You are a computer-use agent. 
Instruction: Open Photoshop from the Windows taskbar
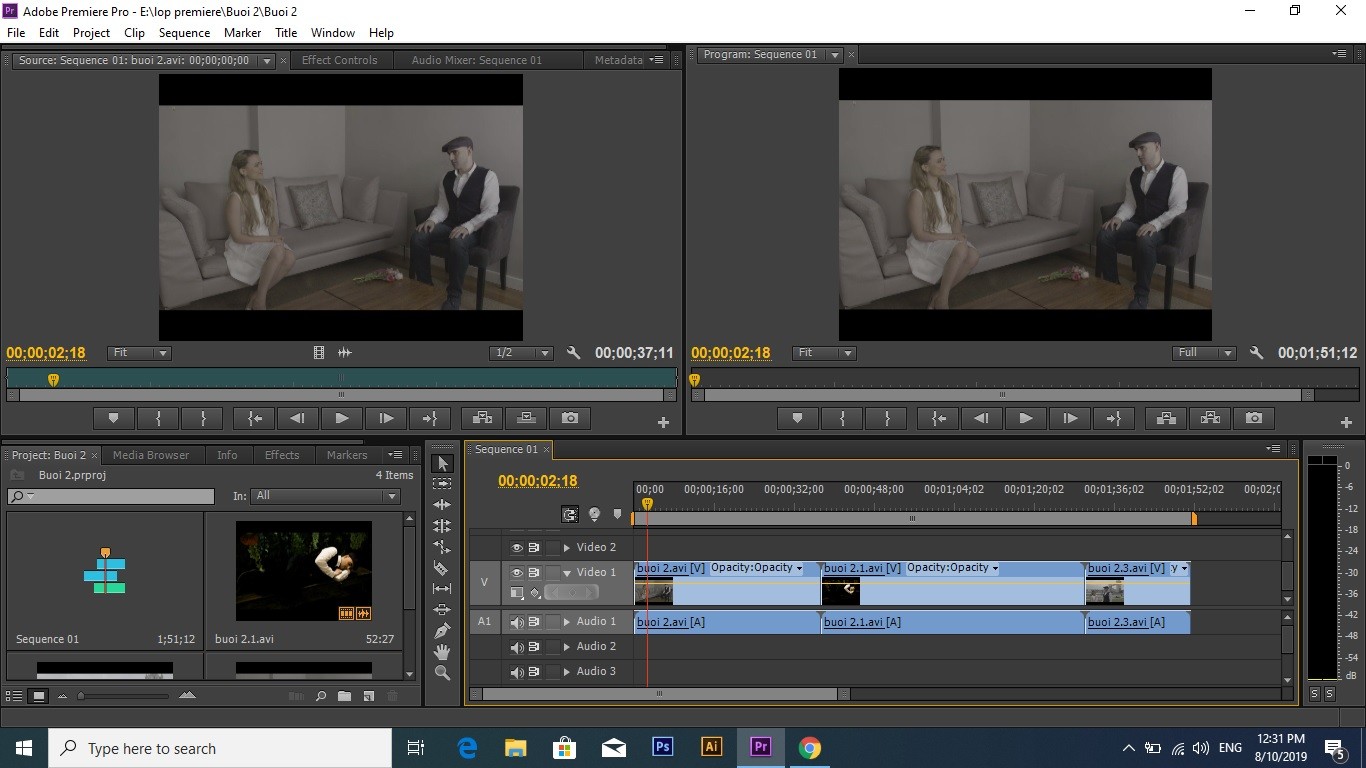pos(662,747)
